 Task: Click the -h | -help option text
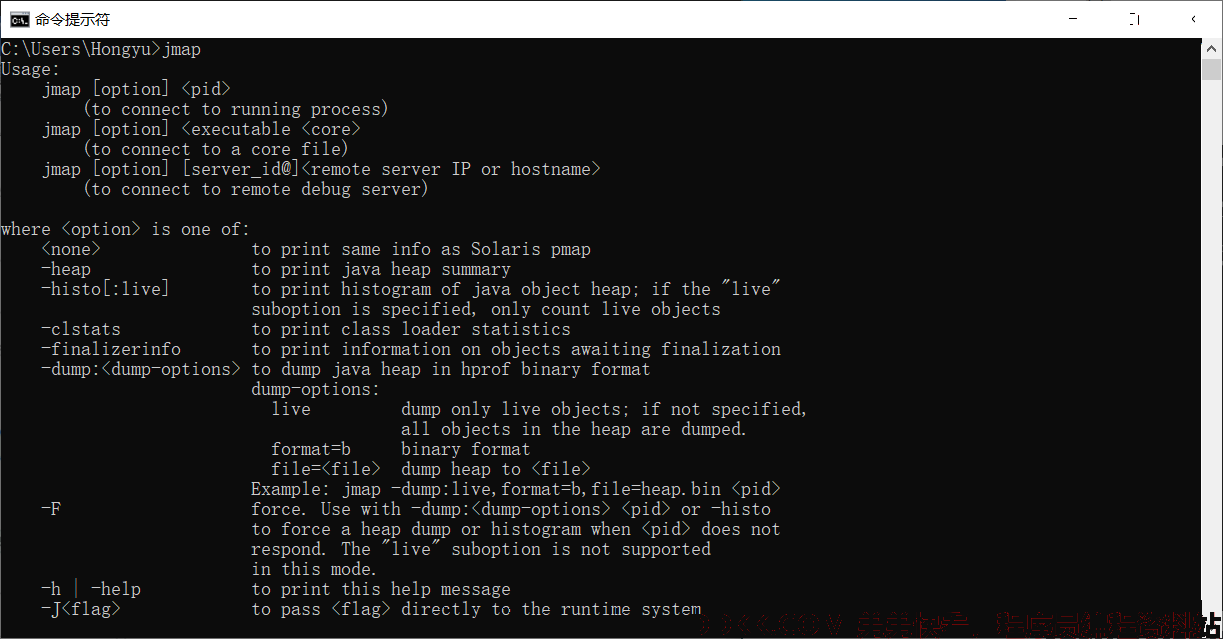91,589
